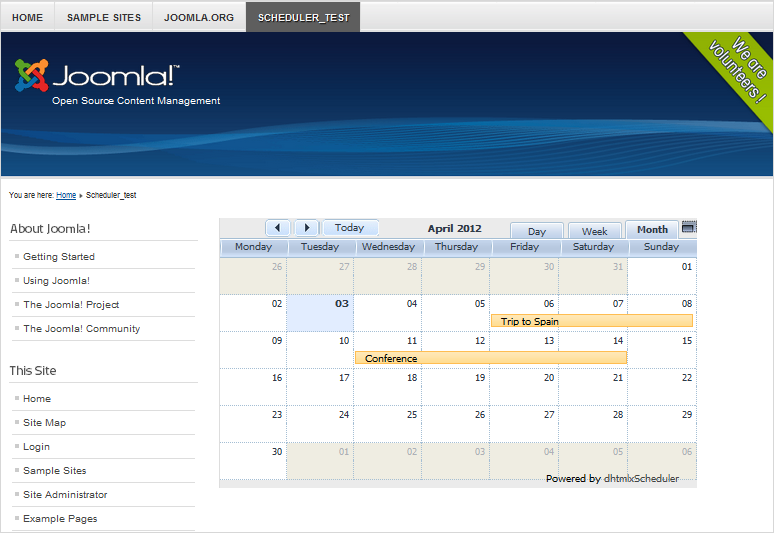Click the day 27 cell
Screen dimensions: 774x533
coord(524,424)
